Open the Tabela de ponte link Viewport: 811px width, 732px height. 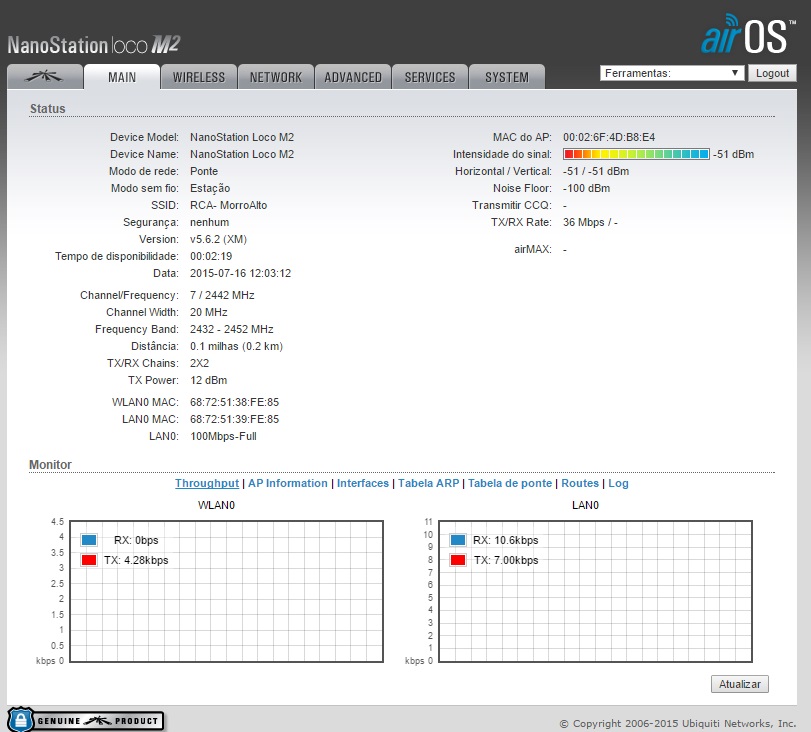510,483
